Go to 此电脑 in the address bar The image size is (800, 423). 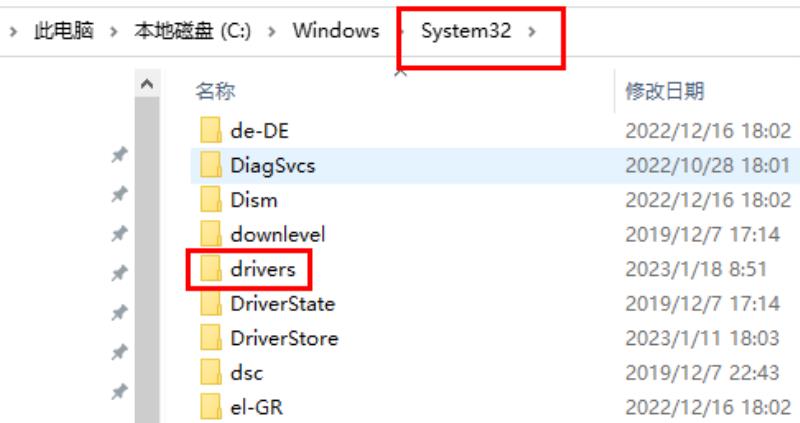[x=64, y=31]
